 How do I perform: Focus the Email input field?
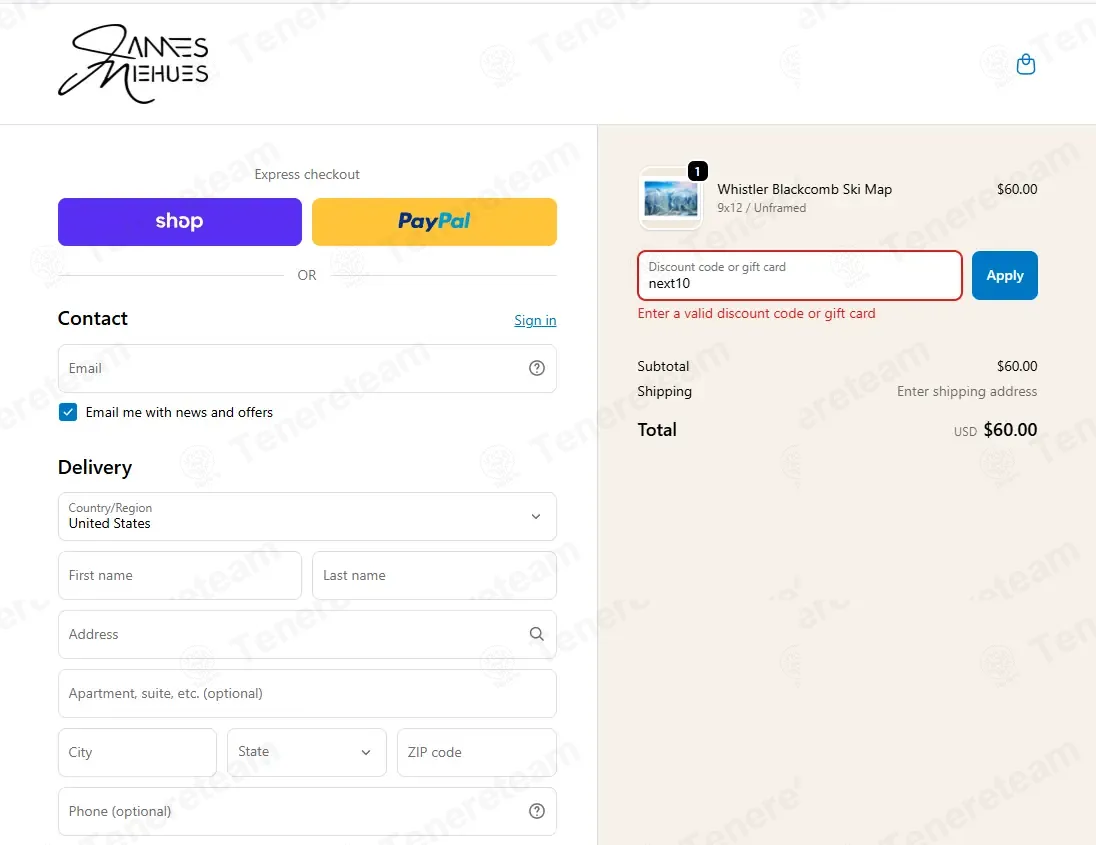[x=307, y=368]
